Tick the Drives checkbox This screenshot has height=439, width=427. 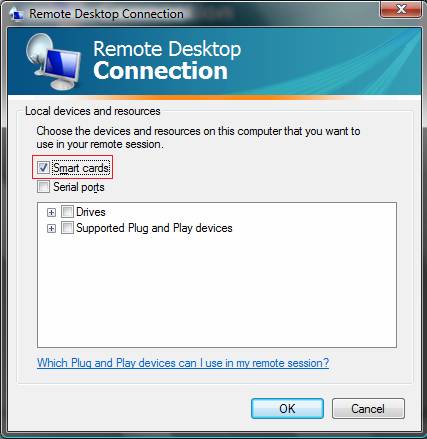tap(67, 212)
